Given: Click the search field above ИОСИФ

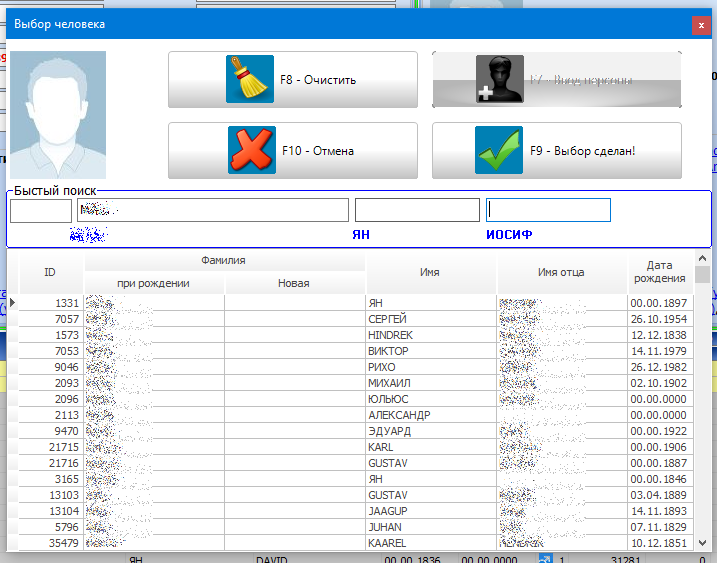Looking at the screenshot, I should (548, 211).
